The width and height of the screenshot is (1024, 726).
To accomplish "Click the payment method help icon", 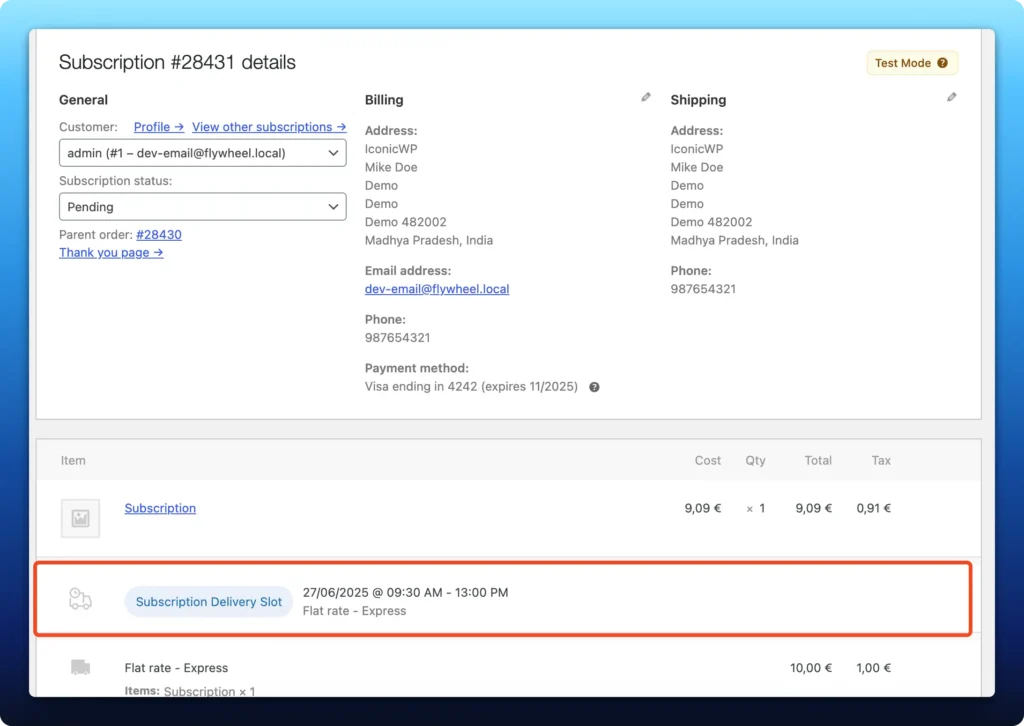I will pyautogui.click(x=594, y=387).
